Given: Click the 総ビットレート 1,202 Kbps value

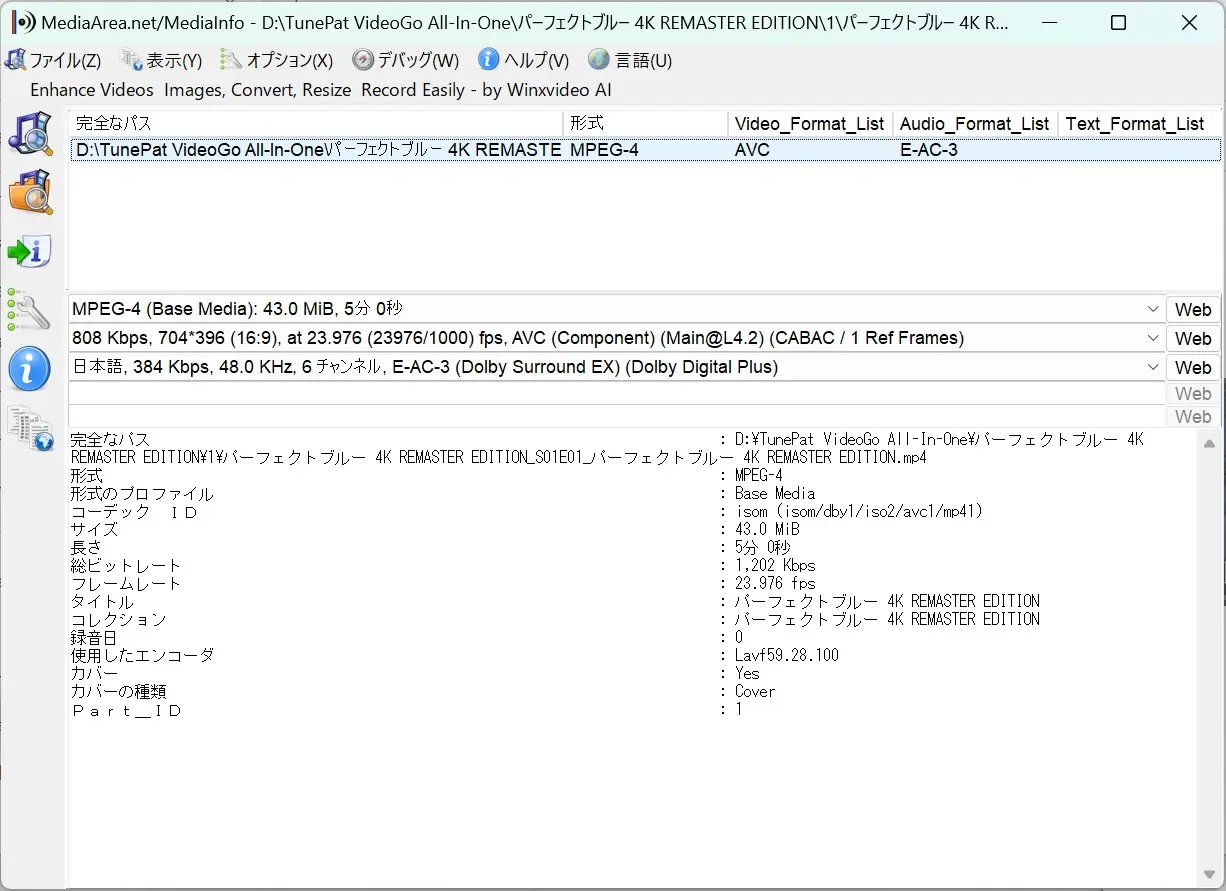Looking at the screenshot, I should pos(775,565).
